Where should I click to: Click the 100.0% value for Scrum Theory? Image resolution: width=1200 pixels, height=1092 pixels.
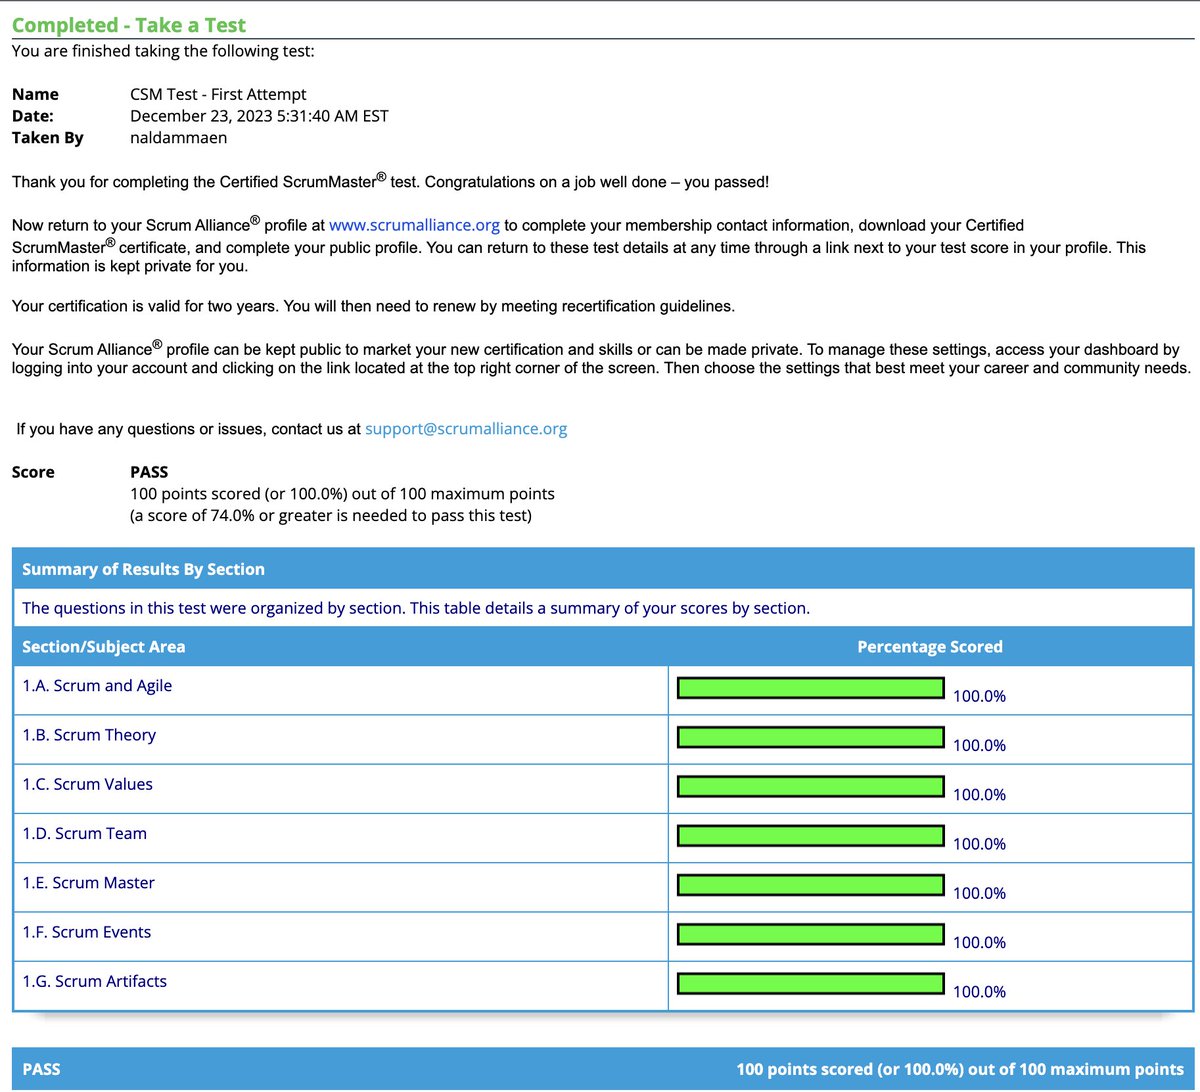point(979,745)
